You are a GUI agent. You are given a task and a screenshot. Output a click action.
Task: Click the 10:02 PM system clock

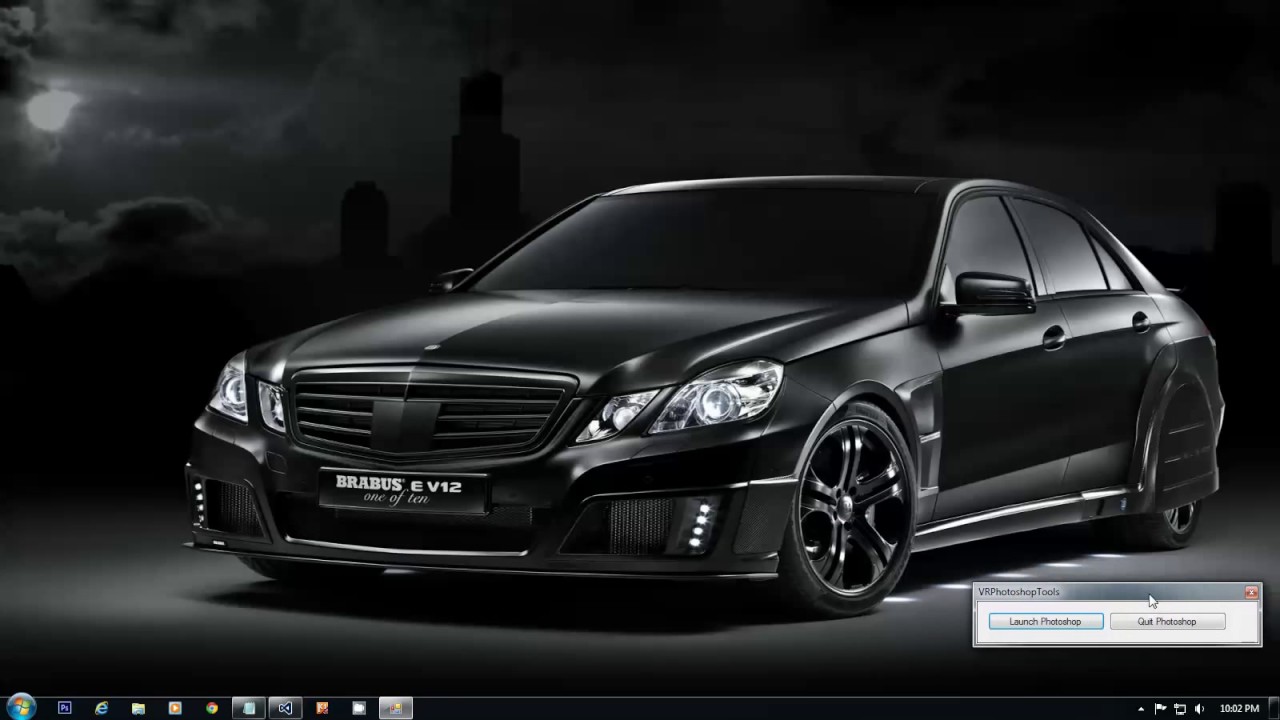pyautogui.click(x=1239, y=708)
